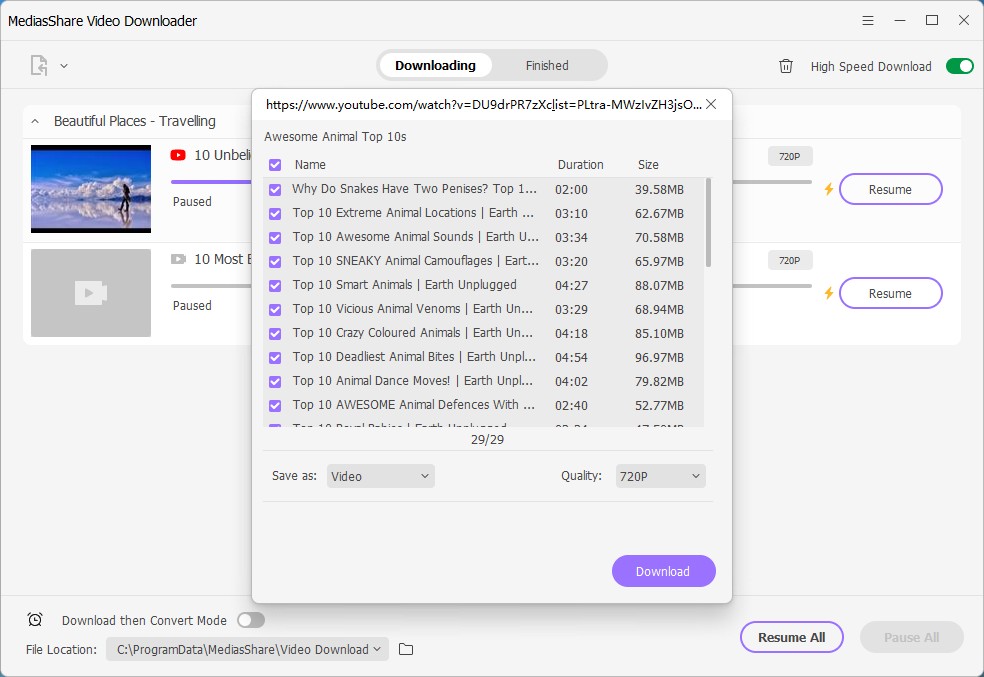Toggle High Speed Download switch off
This screenshot has height=677, width=984.
pyautogui.click(x=959, y=66)
